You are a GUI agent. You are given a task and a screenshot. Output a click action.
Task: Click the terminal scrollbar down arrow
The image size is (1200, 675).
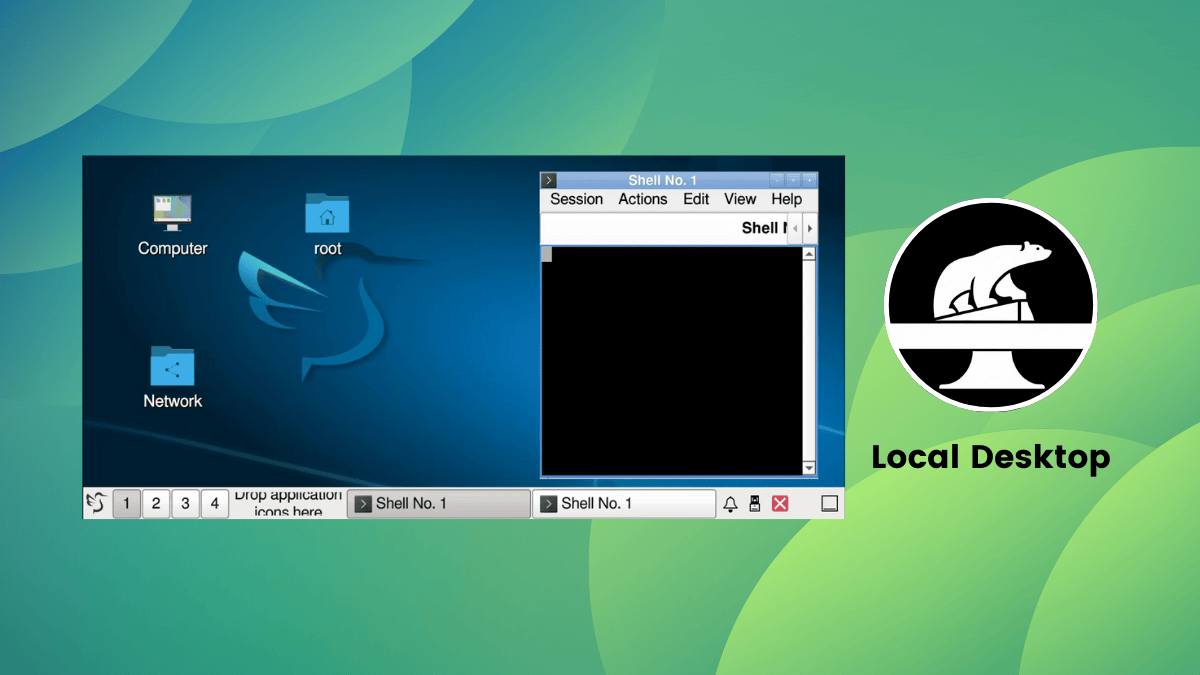pos(809,467)
